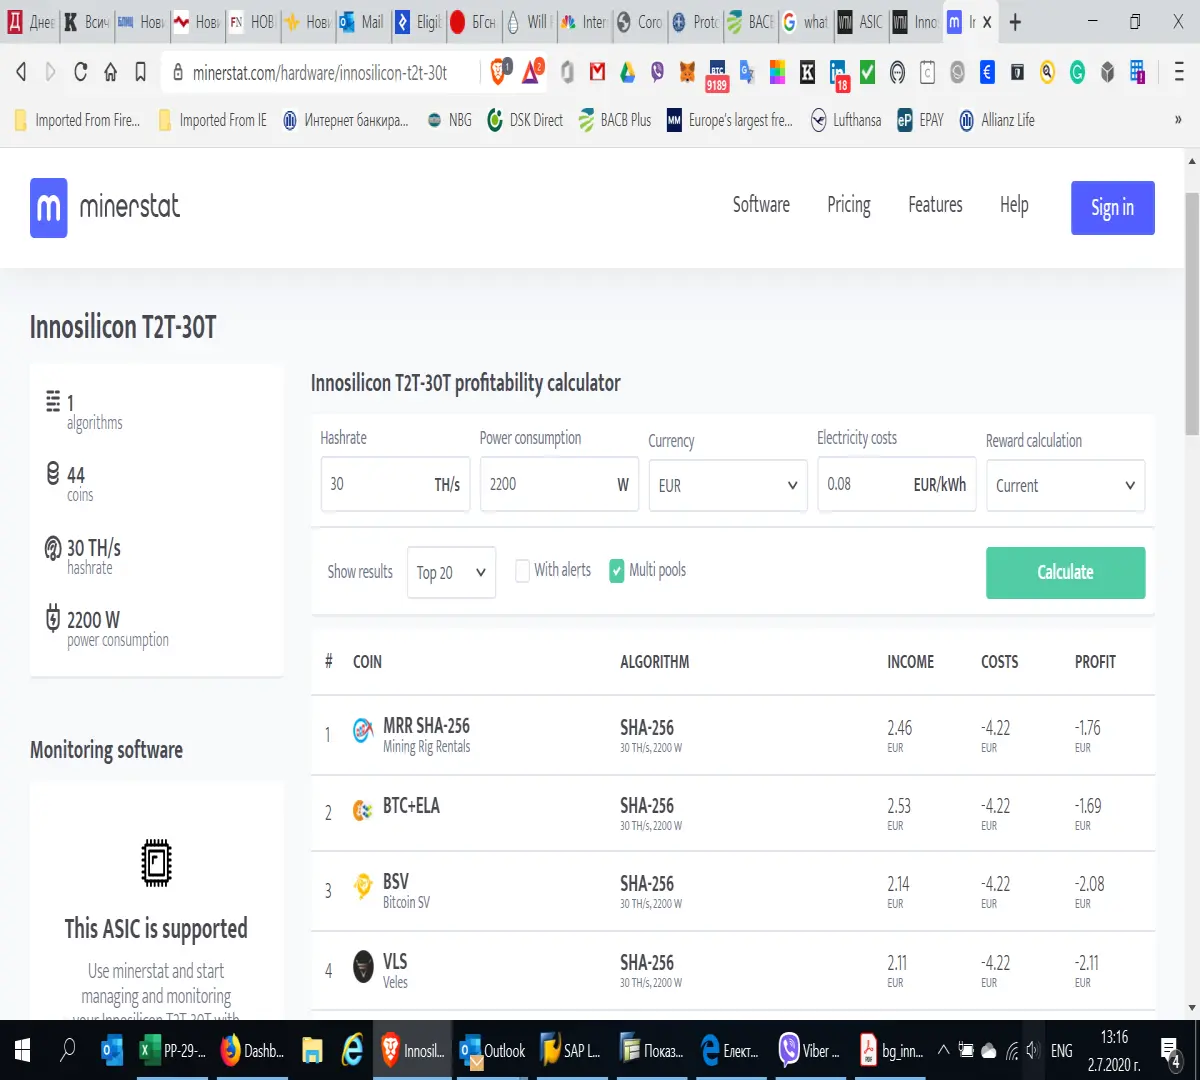Screen dimensions: 1200x1080
Task: Open the Grammarly extension icon
Action: [x=1077, y=72]
